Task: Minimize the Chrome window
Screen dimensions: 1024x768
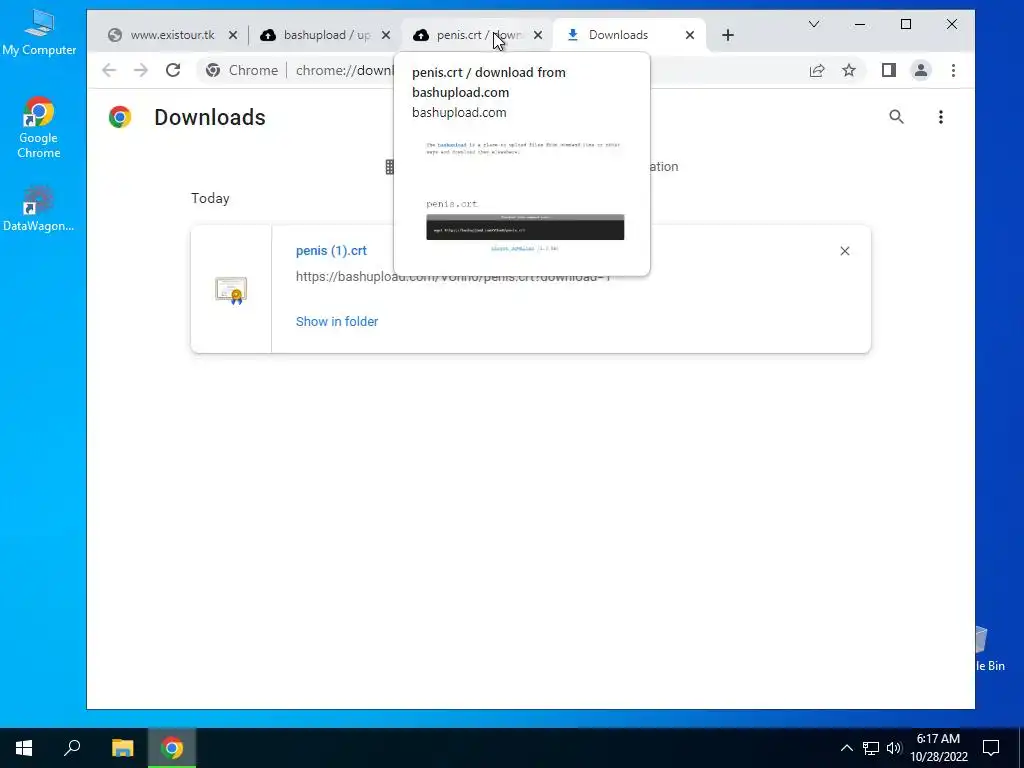Action: [860, 24]
